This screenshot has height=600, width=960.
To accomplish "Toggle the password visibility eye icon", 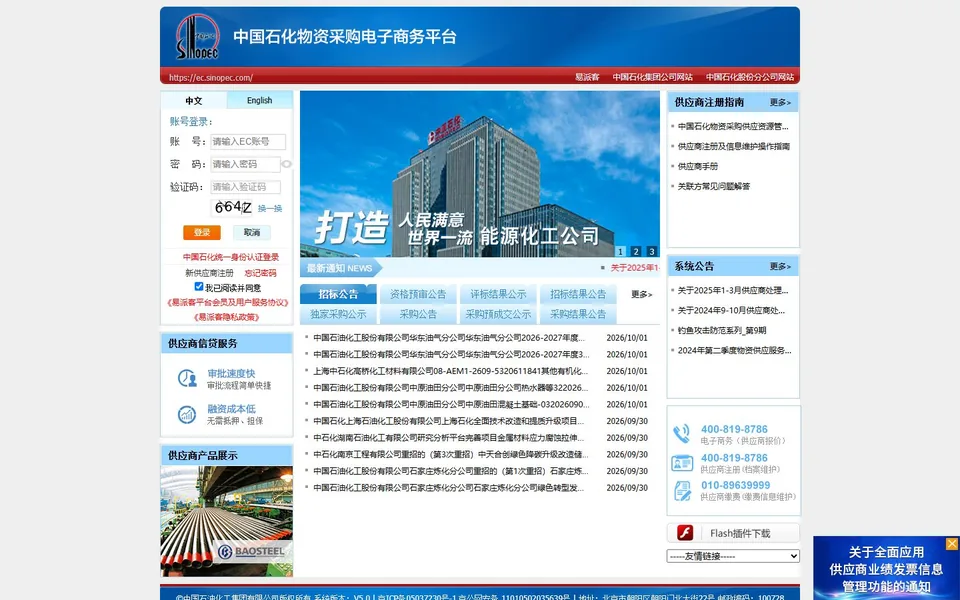I will click(287, 164).
